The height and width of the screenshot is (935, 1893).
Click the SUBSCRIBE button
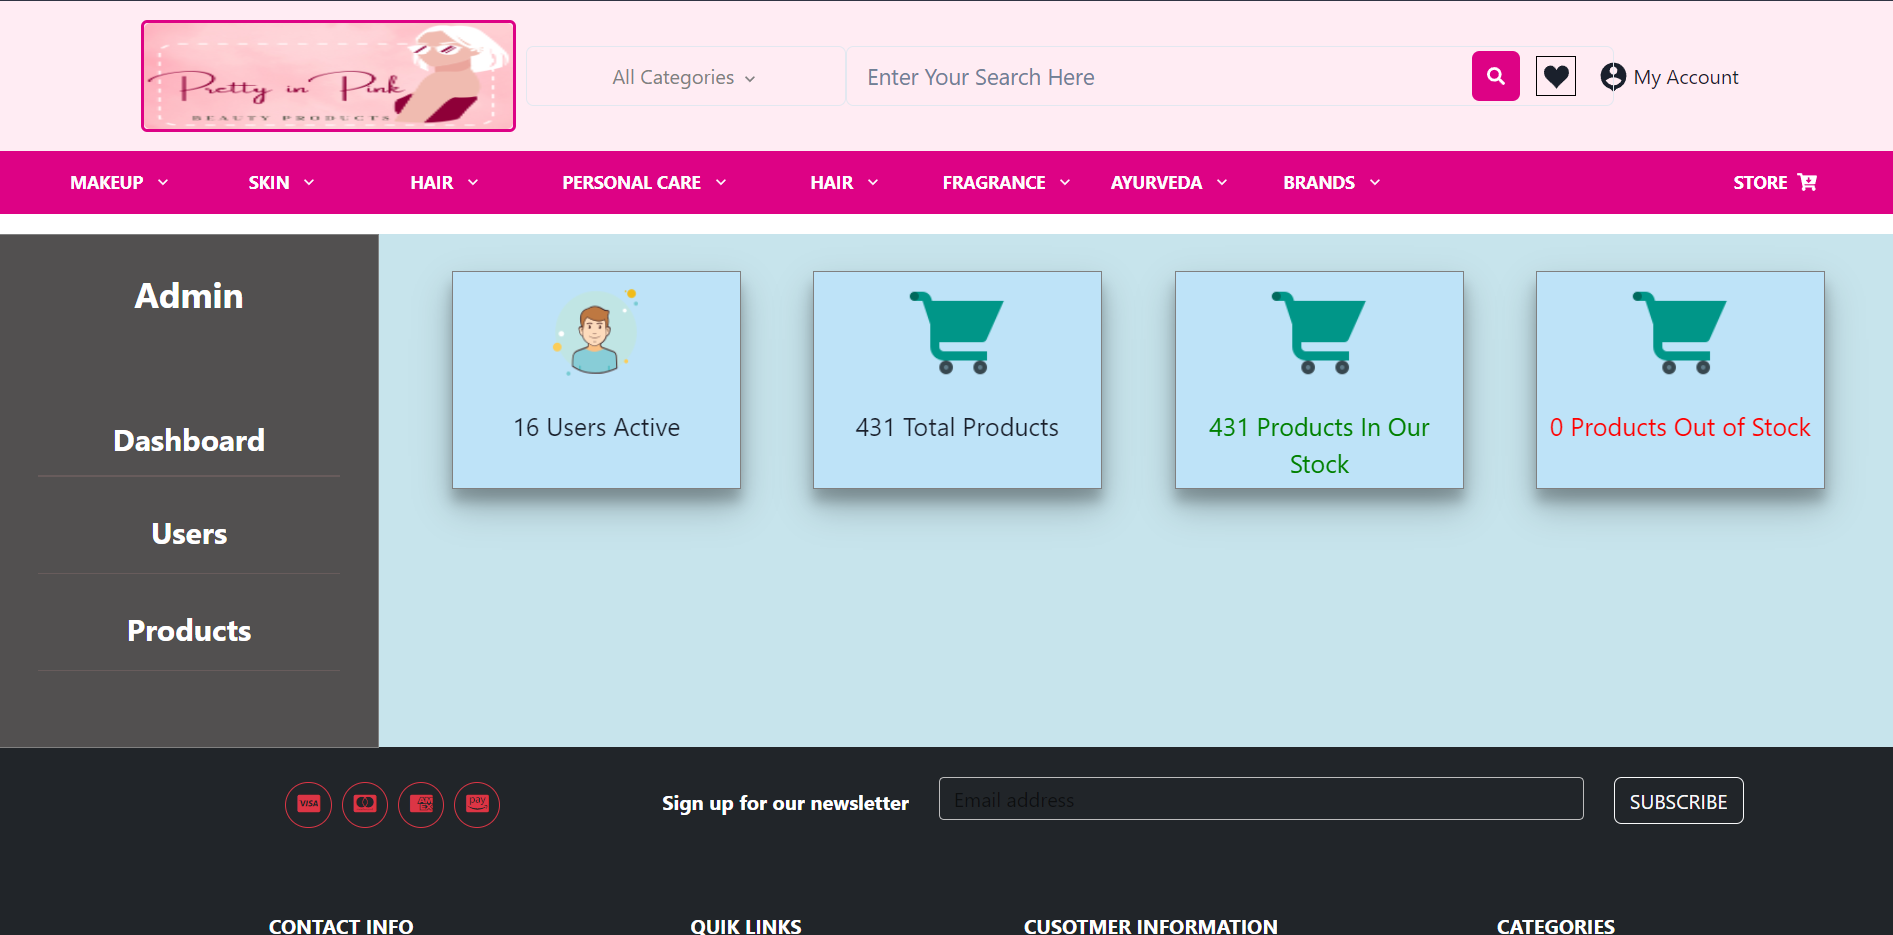click(1678, 800)
